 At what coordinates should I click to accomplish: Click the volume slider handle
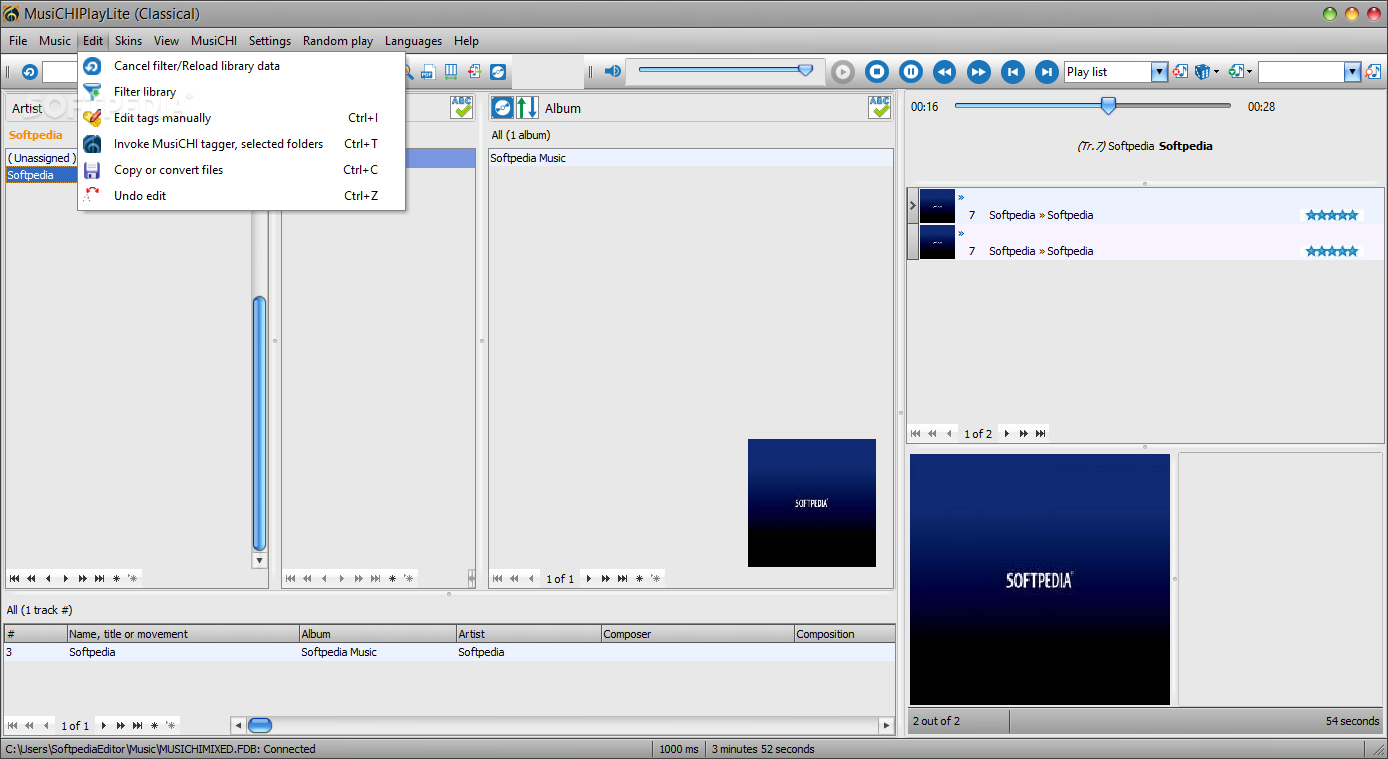pos(806,70)
